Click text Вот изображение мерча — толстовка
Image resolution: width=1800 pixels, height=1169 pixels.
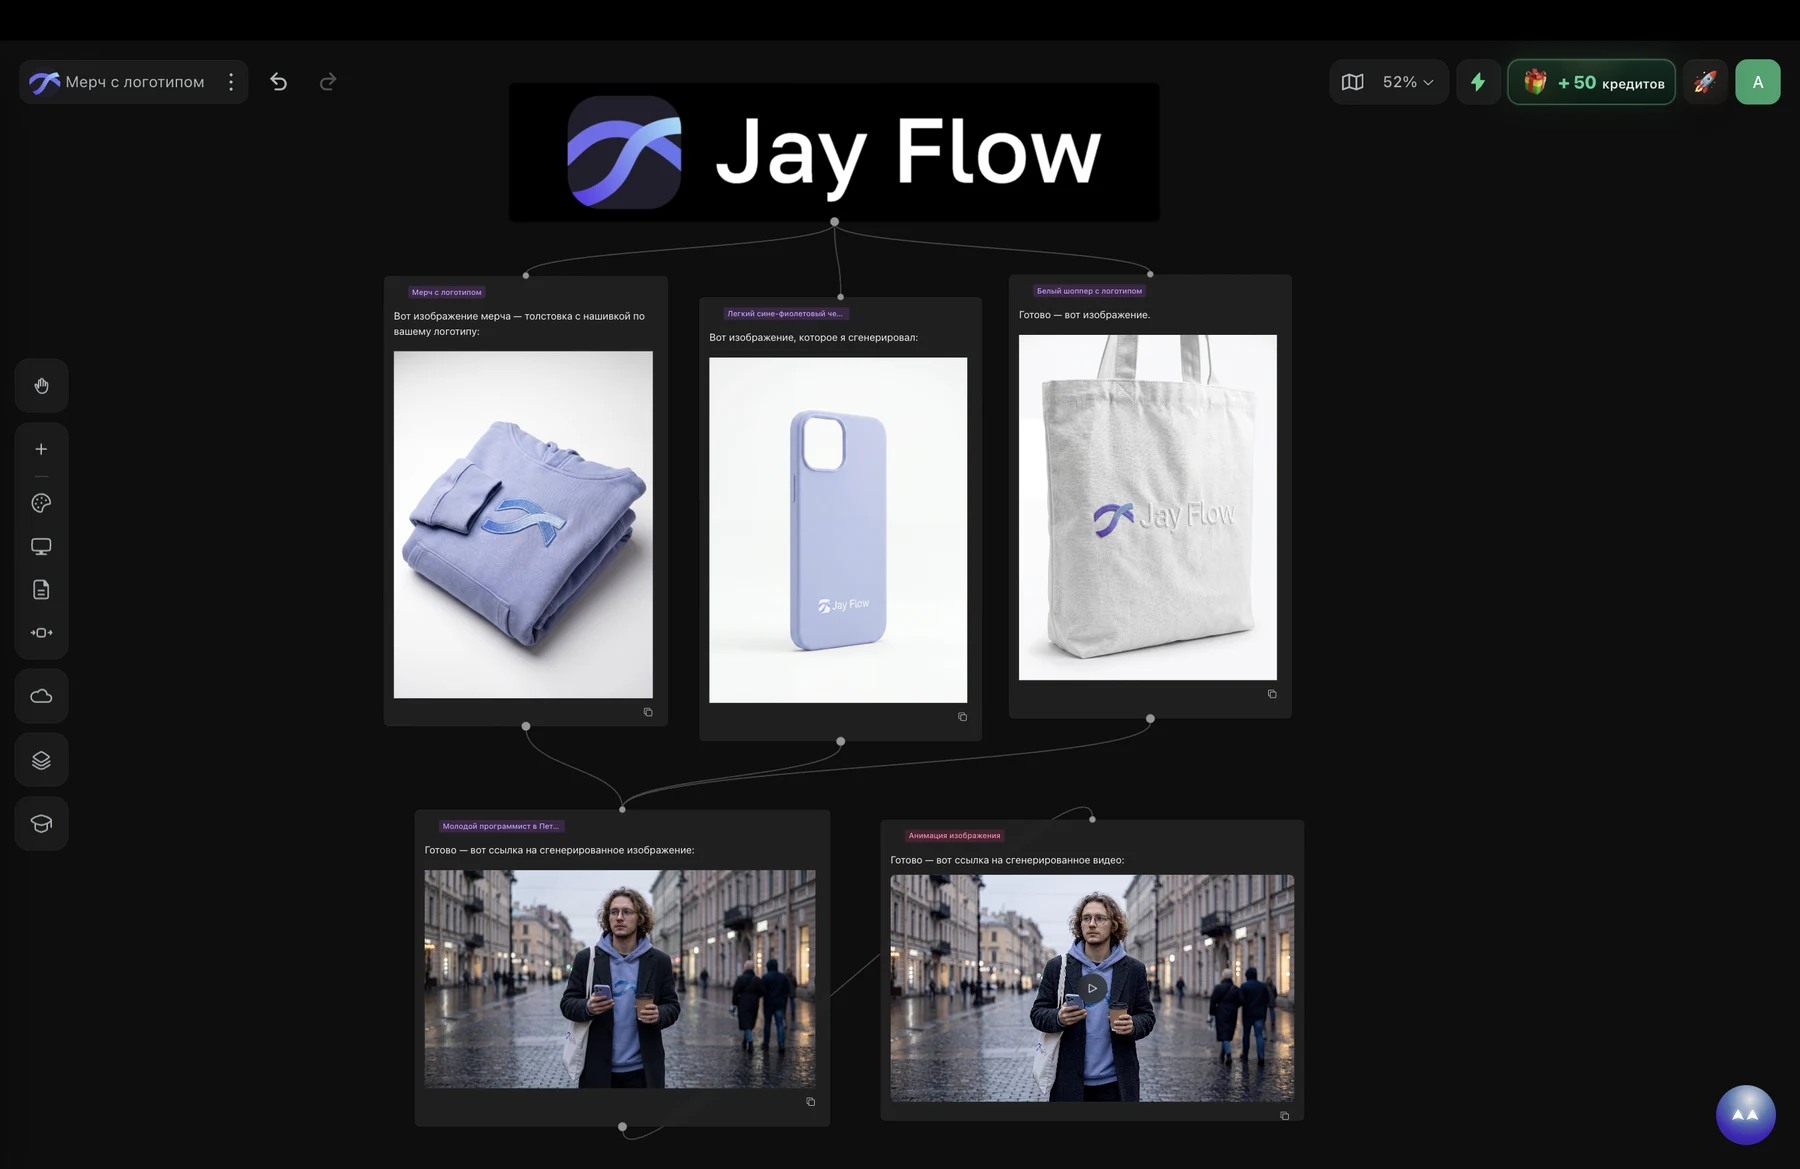(519, 323)
